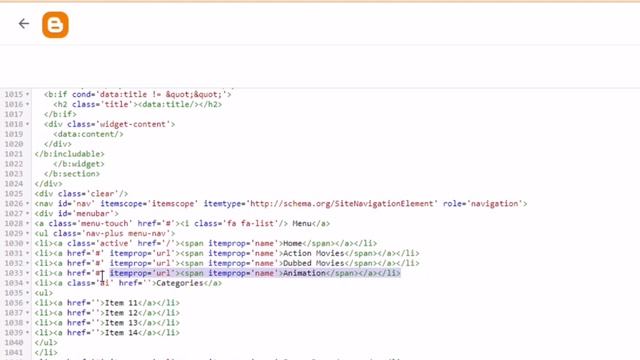Screen dimensions: 640x360
Task: Place cursor on 'Action Movies' text
Action: click(313, 253)
